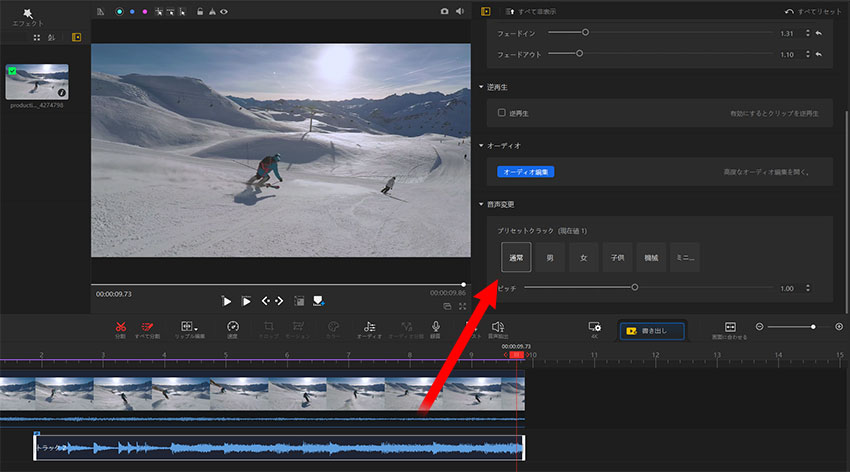The image size is (850, 472).
Task: Open the カラー palette tool
Action: 333,329
